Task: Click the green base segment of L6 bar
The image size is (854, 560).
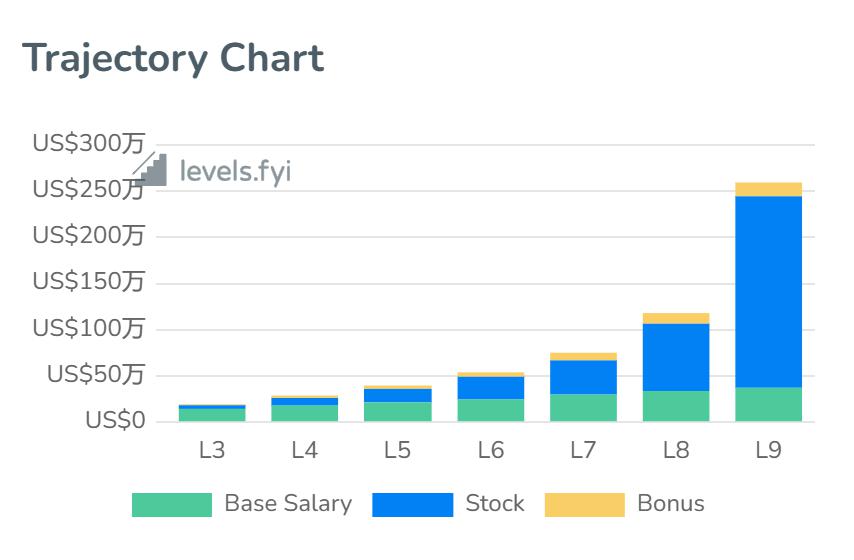Action: click(490, 410)
